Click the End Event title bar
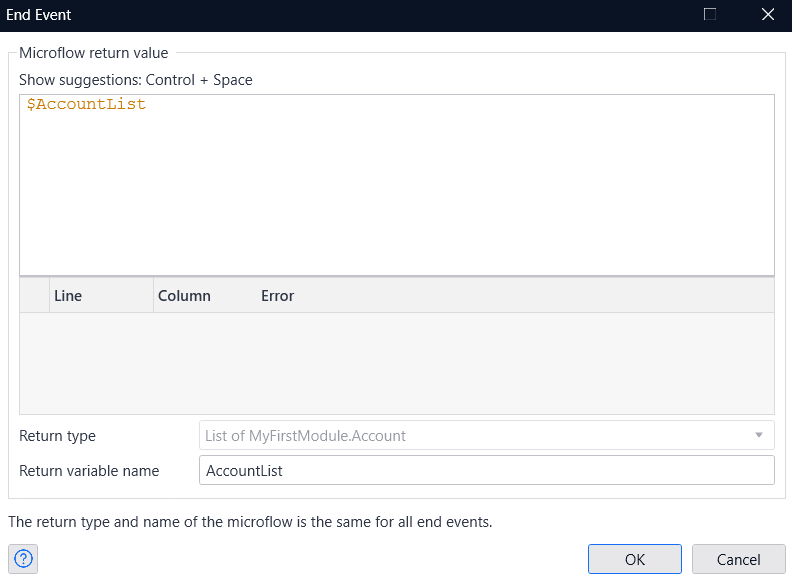The height and width of the screenshot is (577, 792). coord(300,15)
